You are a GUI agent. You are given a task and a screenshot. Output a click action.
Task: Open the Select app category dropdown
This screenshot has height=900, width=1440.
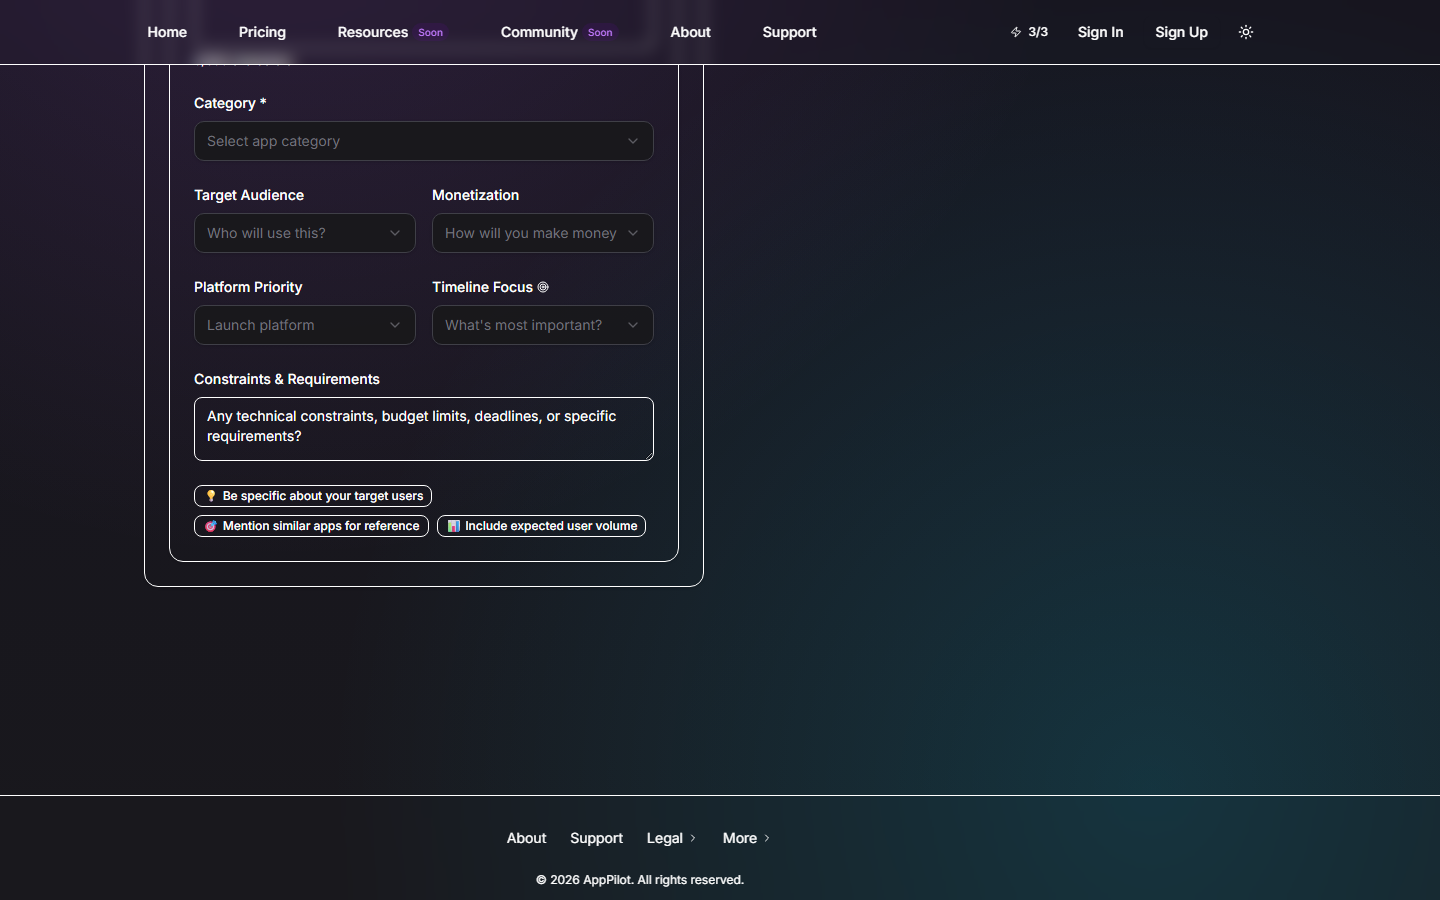point(423,141)
